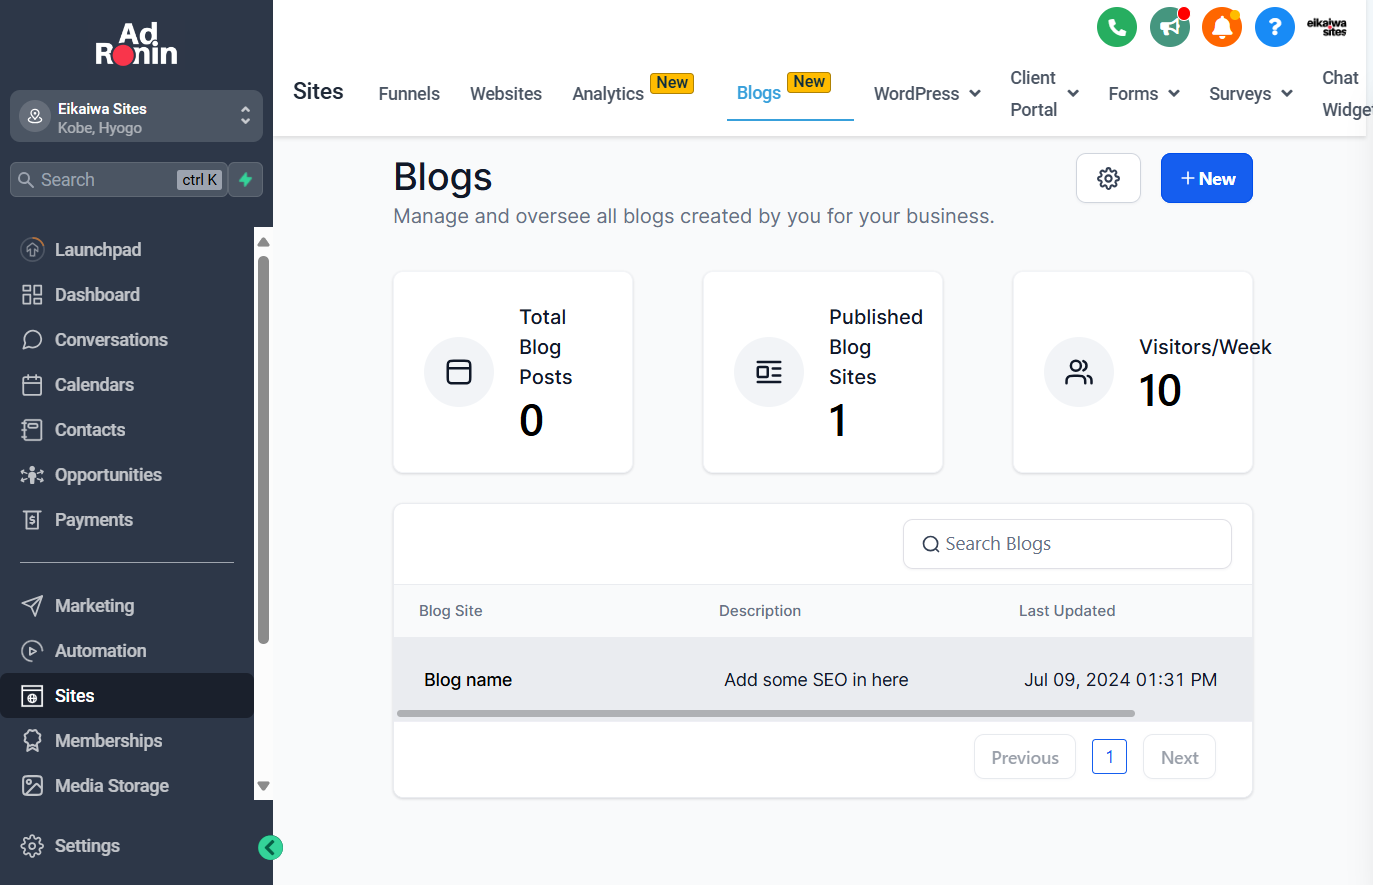Expand the Forms dropdown menu

coord(1144,94)
